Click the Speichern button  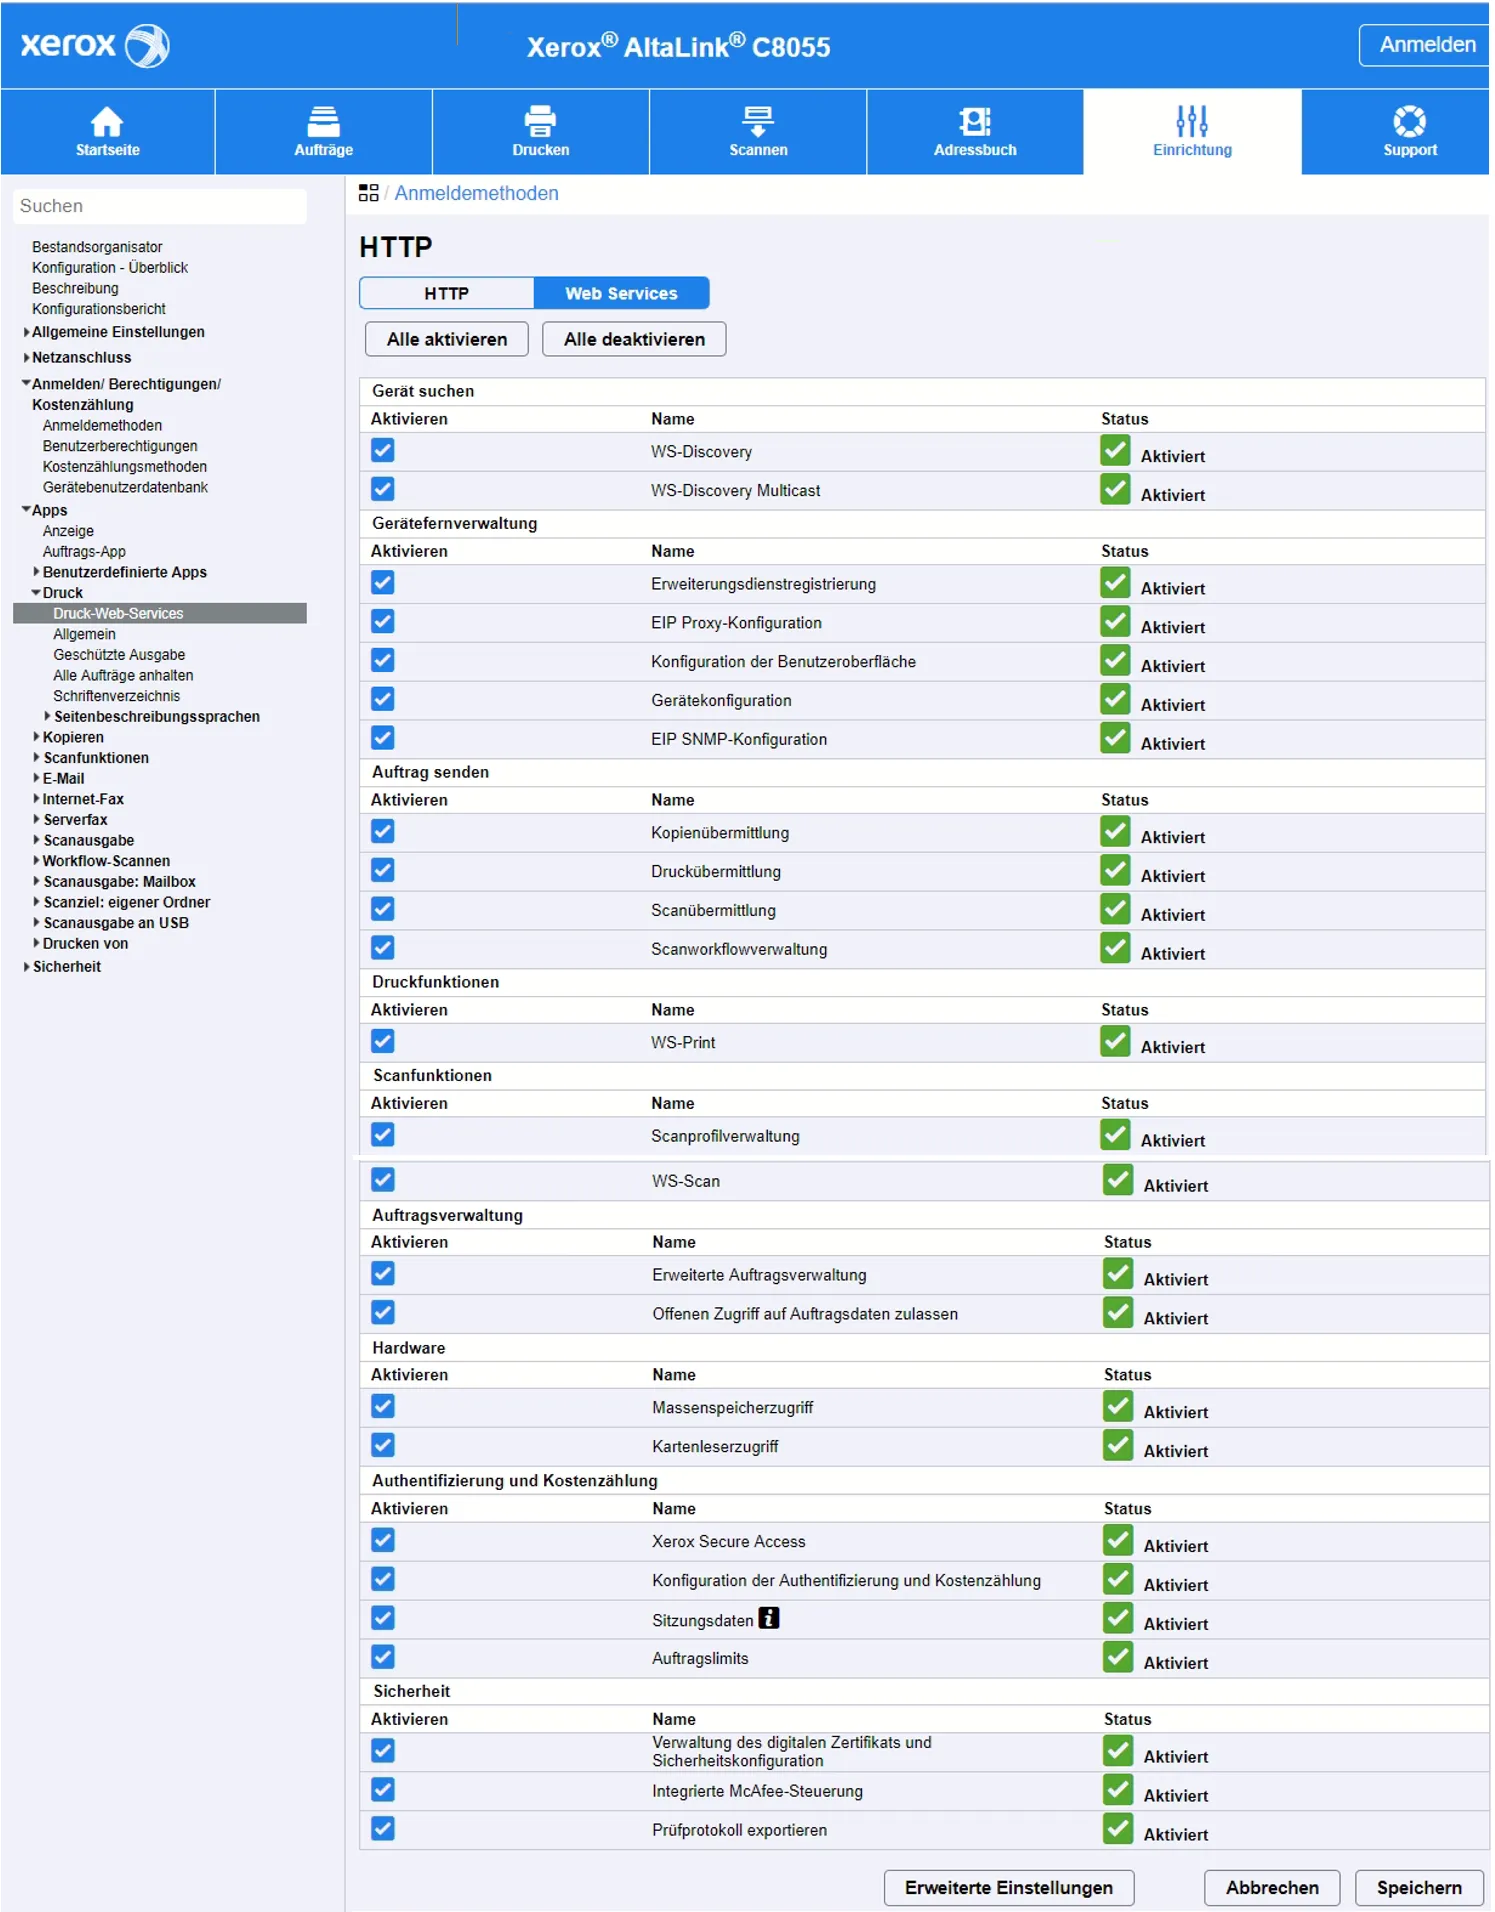pos(1418,1888)
